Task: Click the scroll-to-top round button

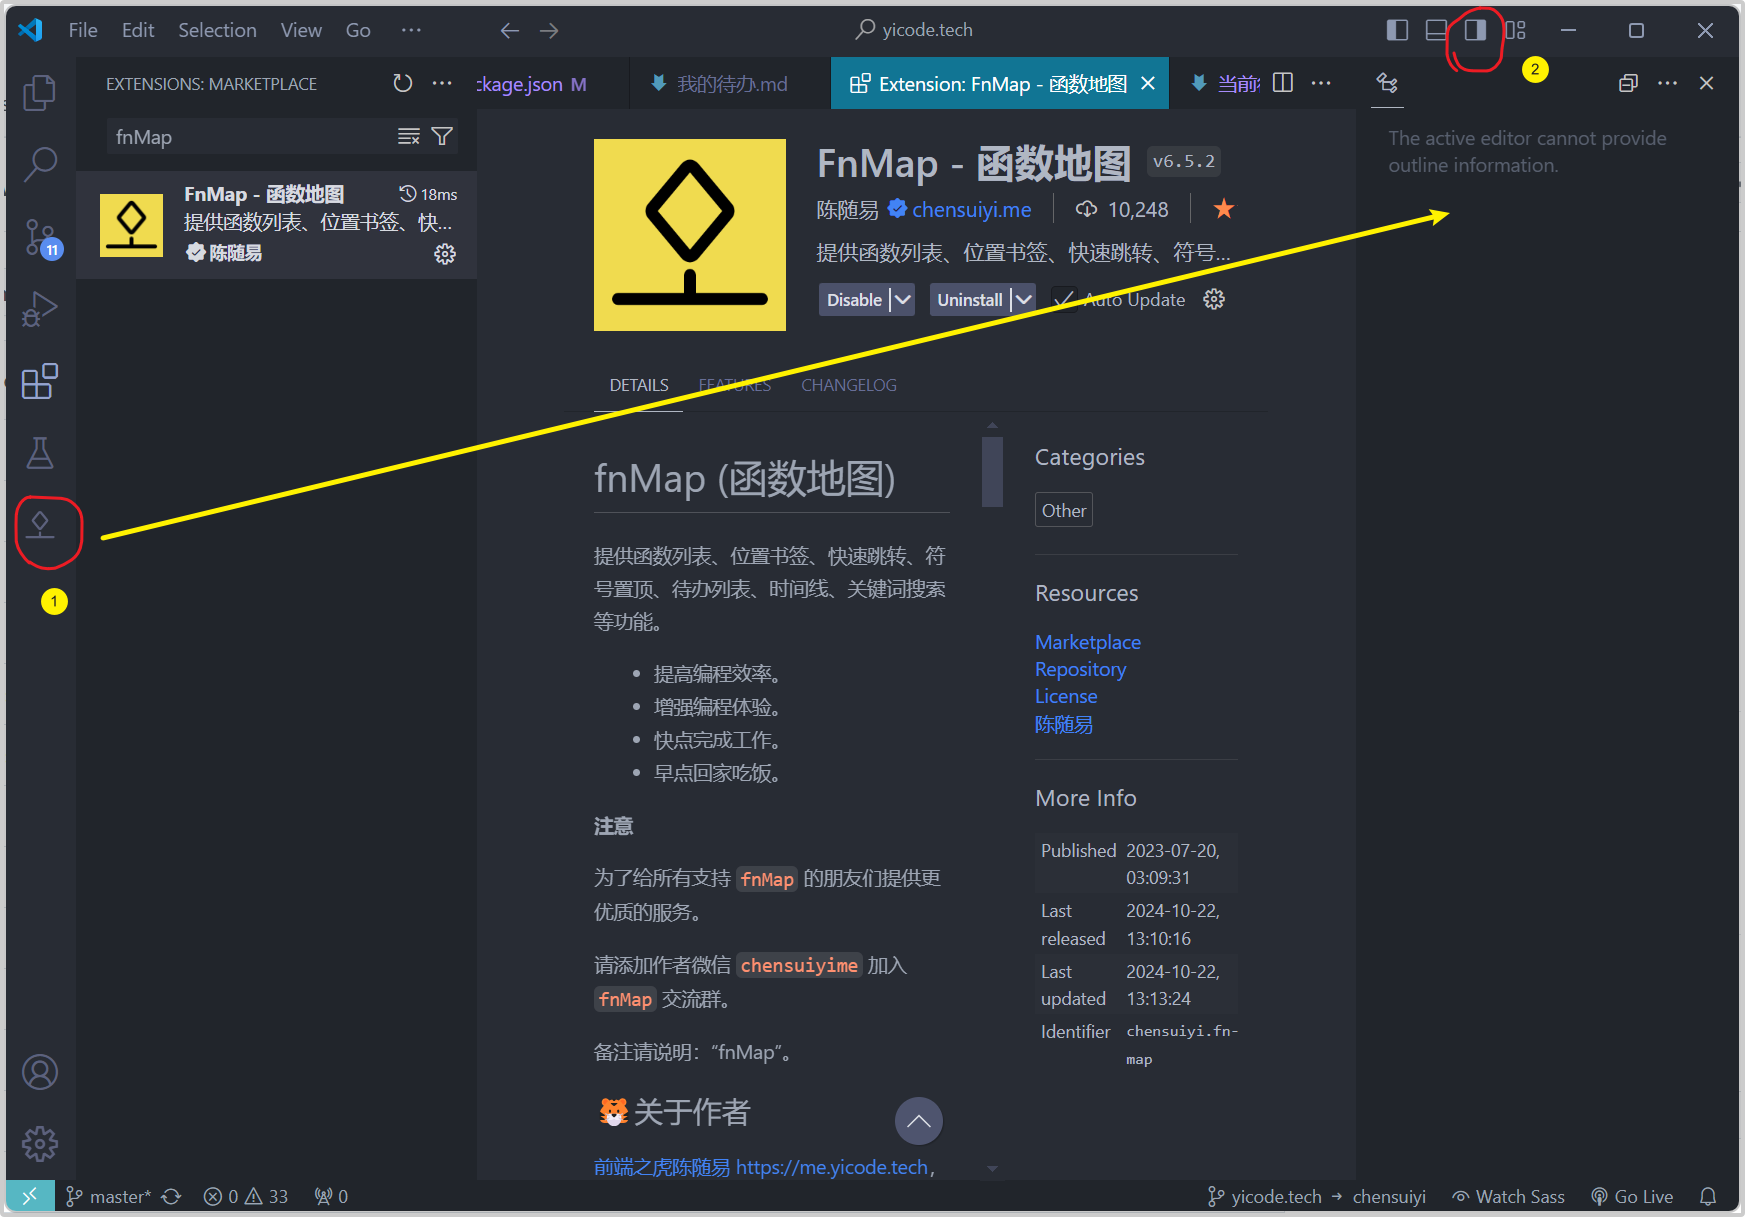Action: tap(919, 1121)
